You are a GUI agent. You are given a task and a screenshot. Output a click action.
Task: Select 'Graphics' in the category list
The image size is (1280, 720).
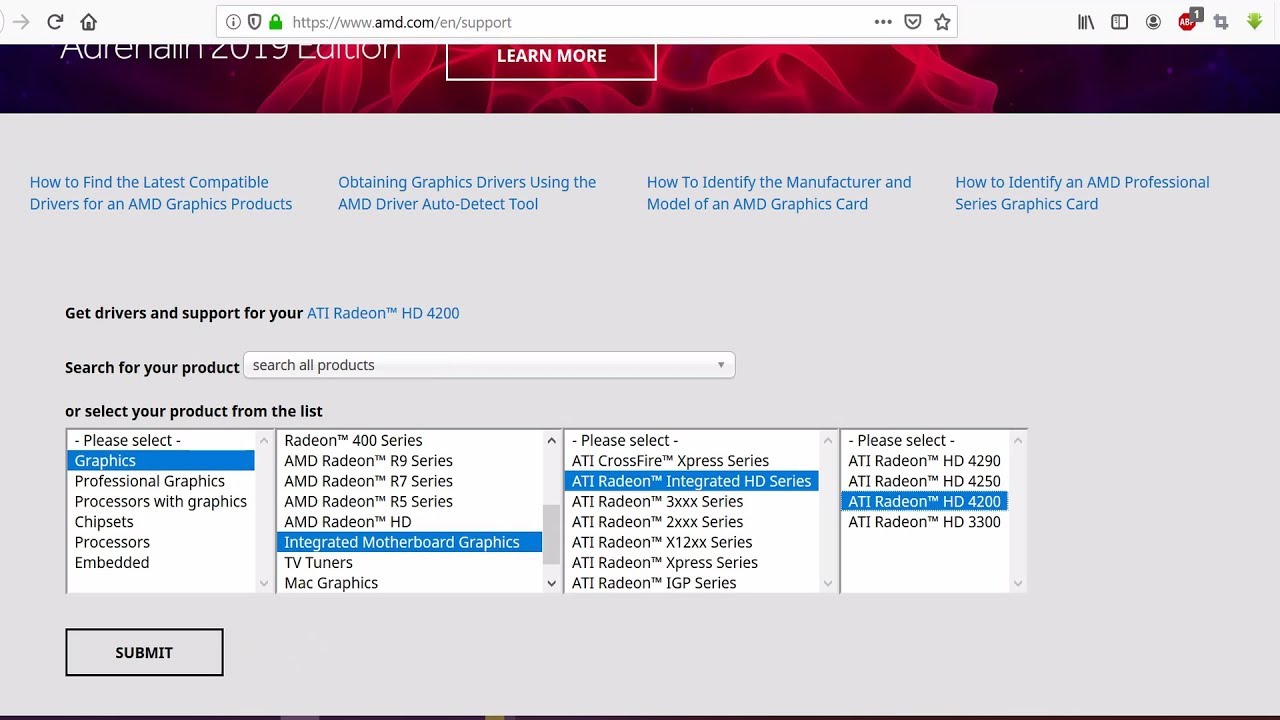point(161,460)
